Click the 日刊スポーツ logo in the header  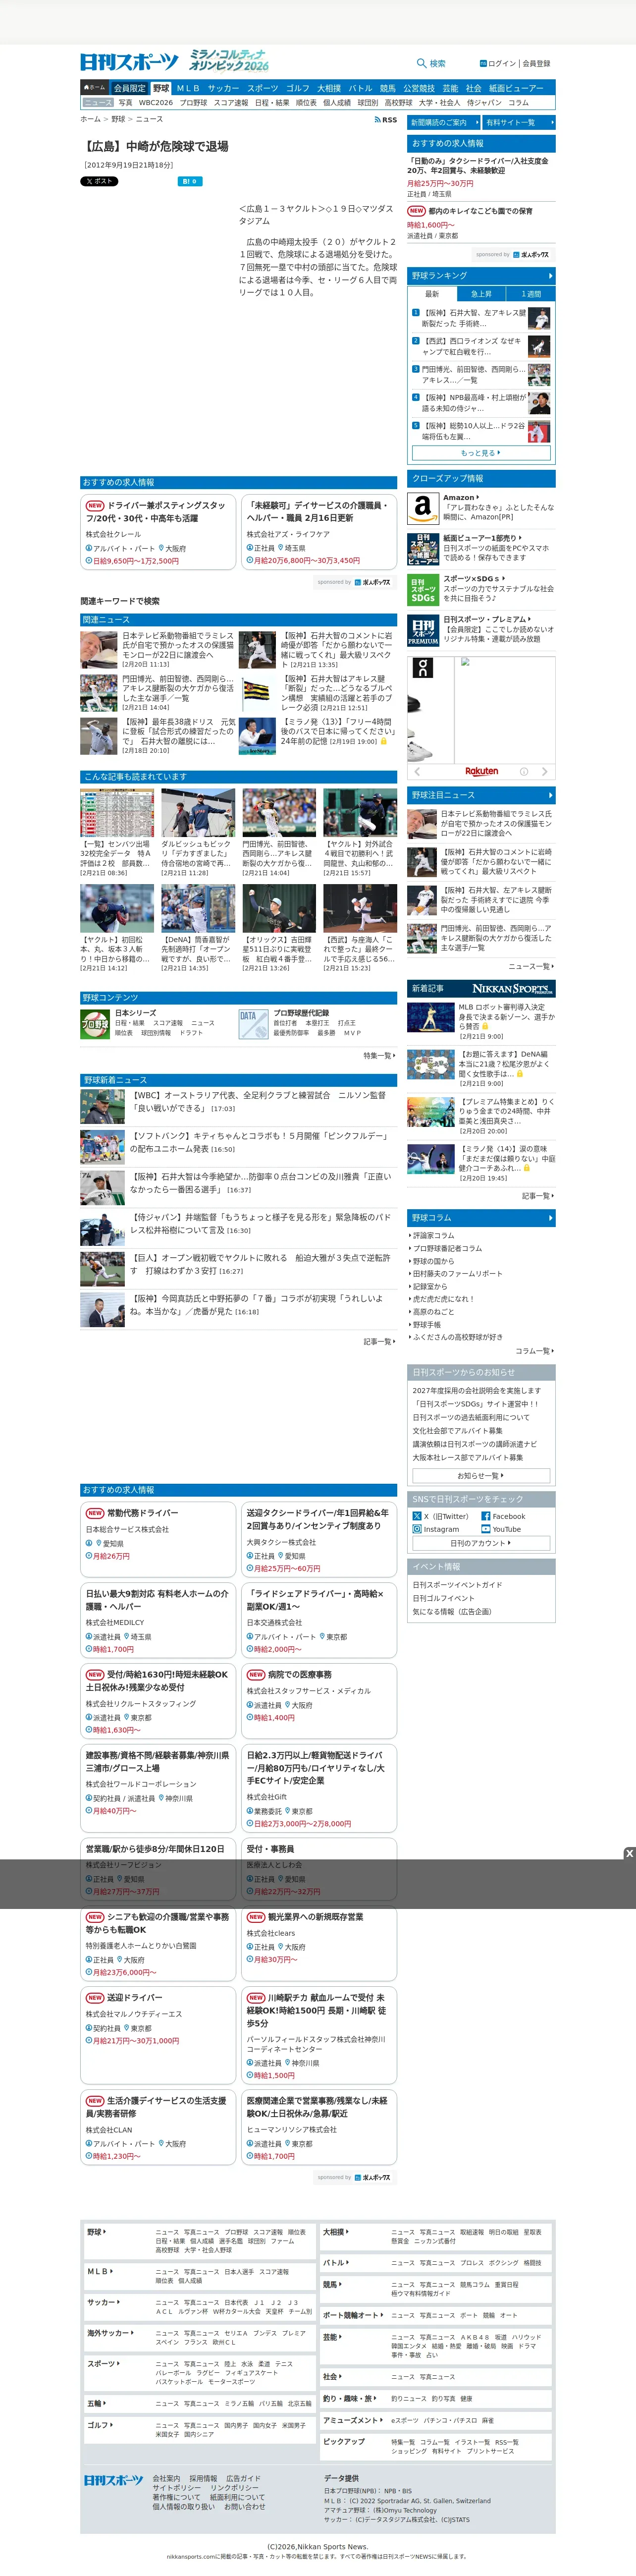coord(130,62)
